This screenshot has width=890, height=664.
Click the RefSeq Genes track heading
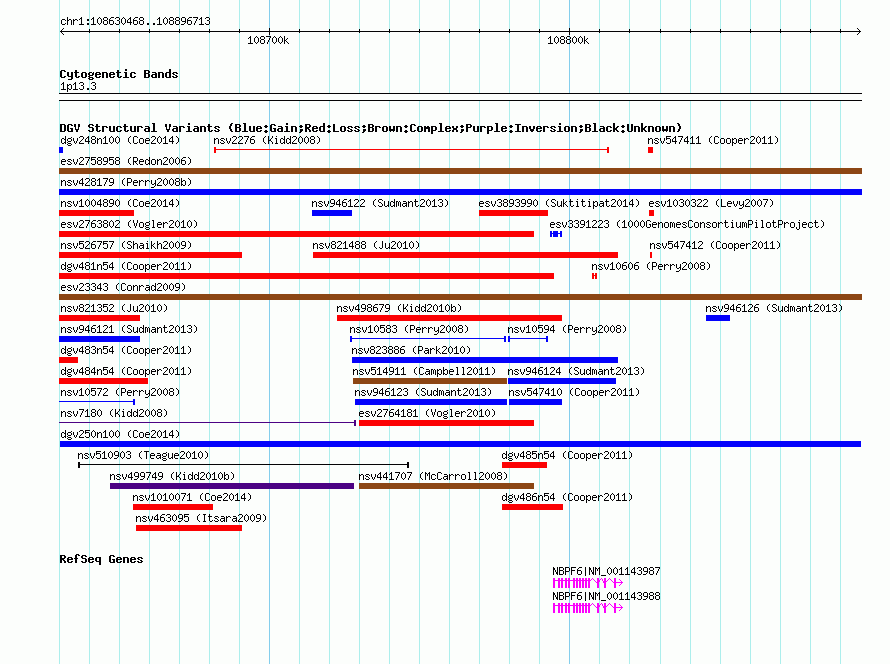(101, 559)
